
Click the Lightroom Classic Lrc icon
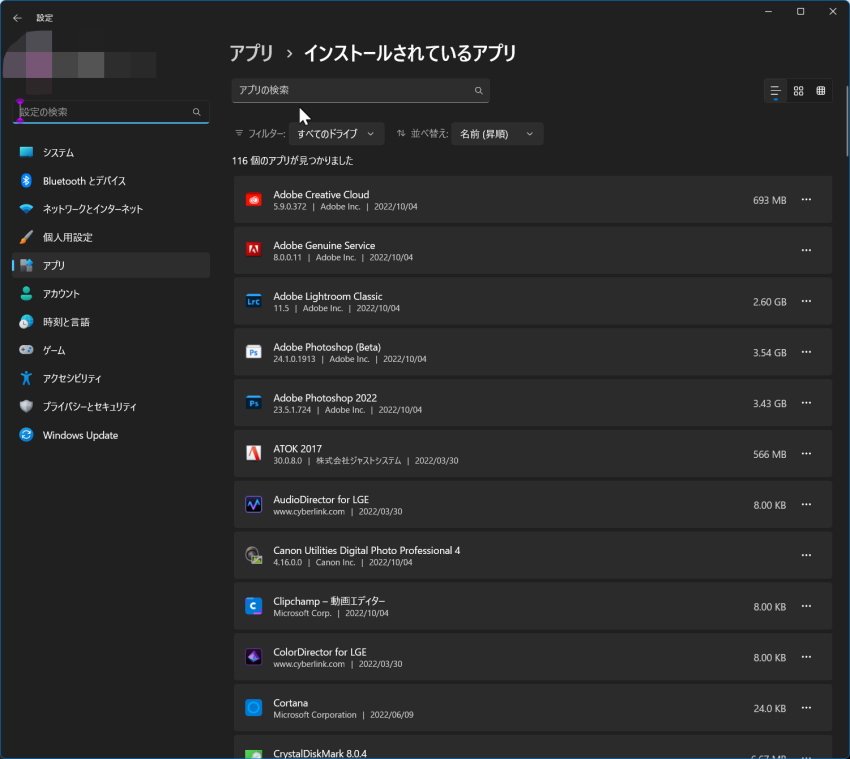click(254, 301)
